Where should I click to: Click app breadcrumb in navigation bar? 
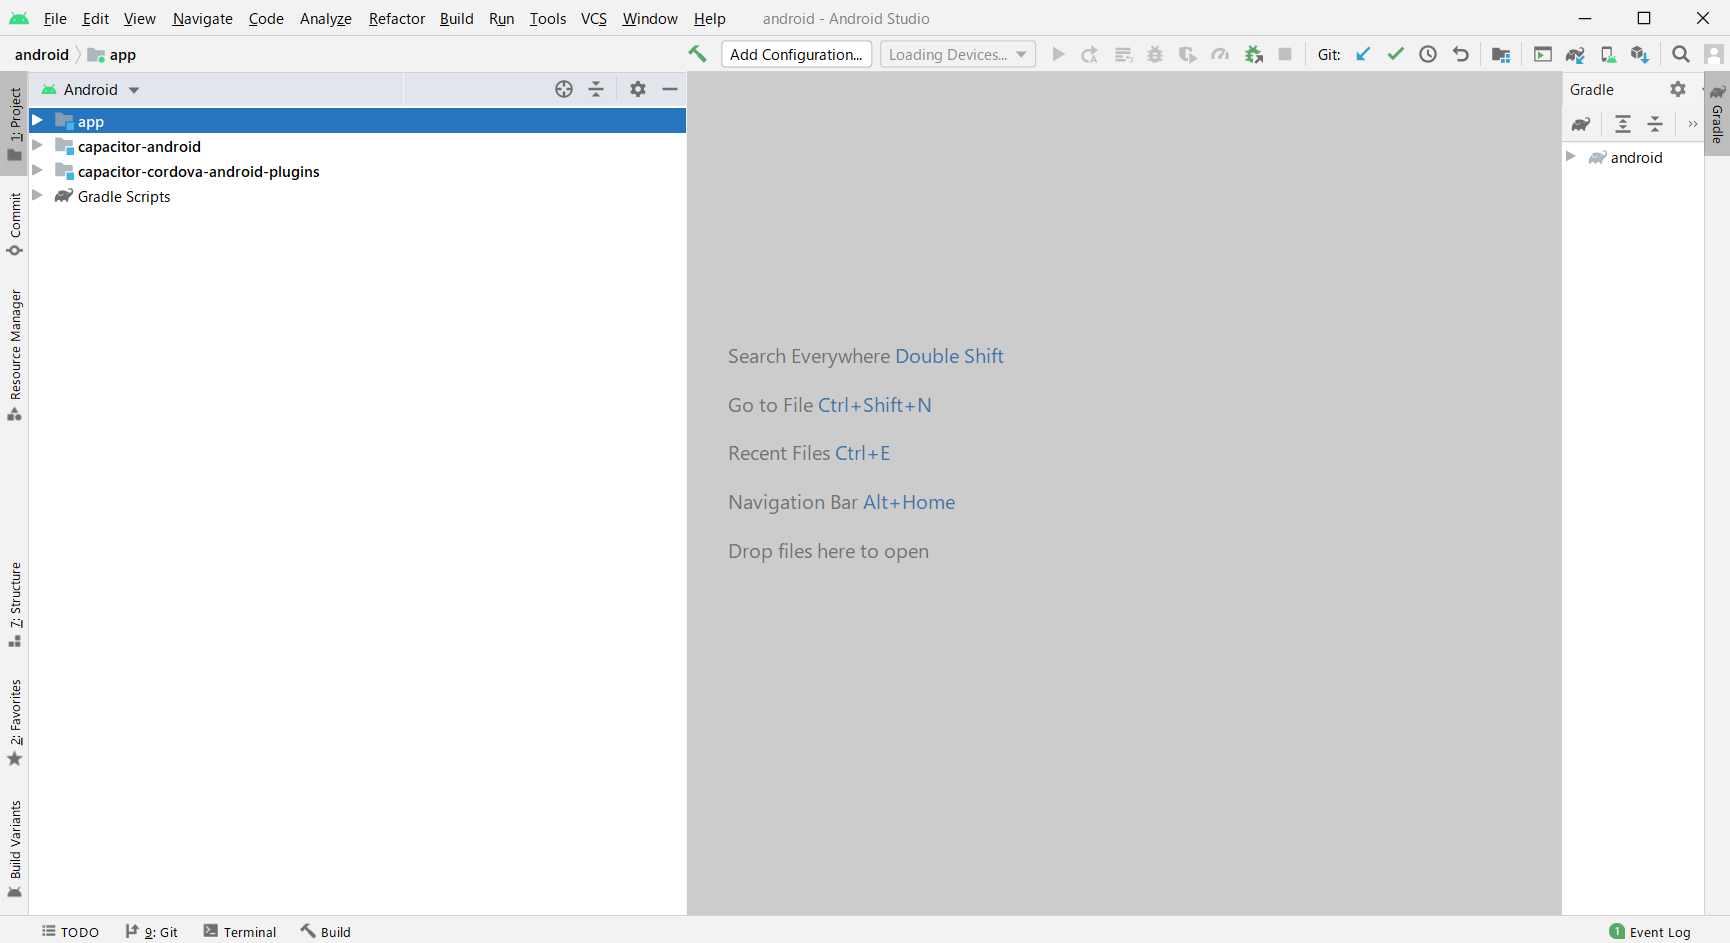tap(112, 54)
